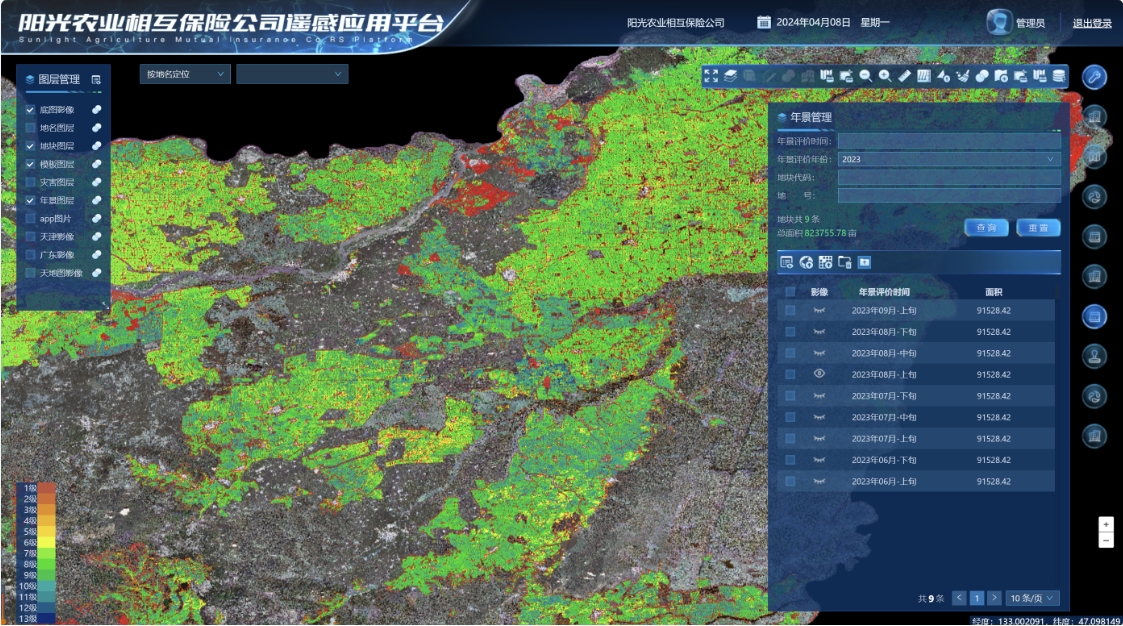Click the 1级 red legend swatch
This screenshot has height=626, width=1123.
(47, 488)
